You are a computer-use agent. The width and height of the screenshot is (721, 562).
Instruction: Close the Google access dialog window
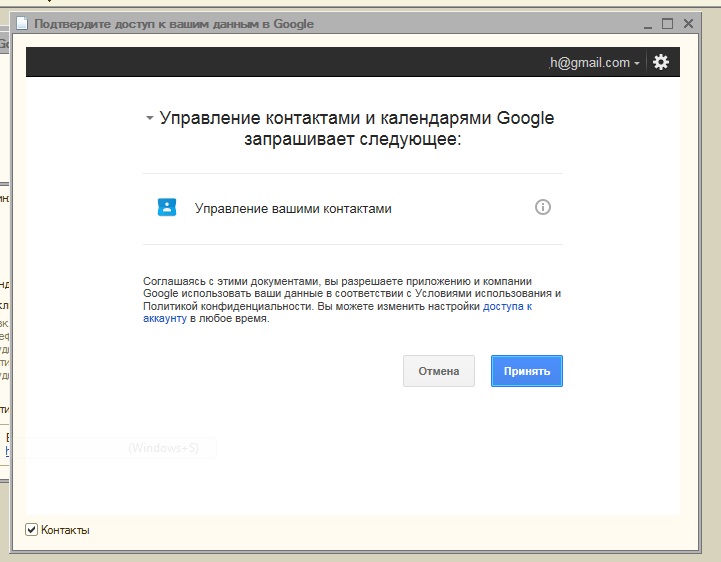click(x=688, y=23)
